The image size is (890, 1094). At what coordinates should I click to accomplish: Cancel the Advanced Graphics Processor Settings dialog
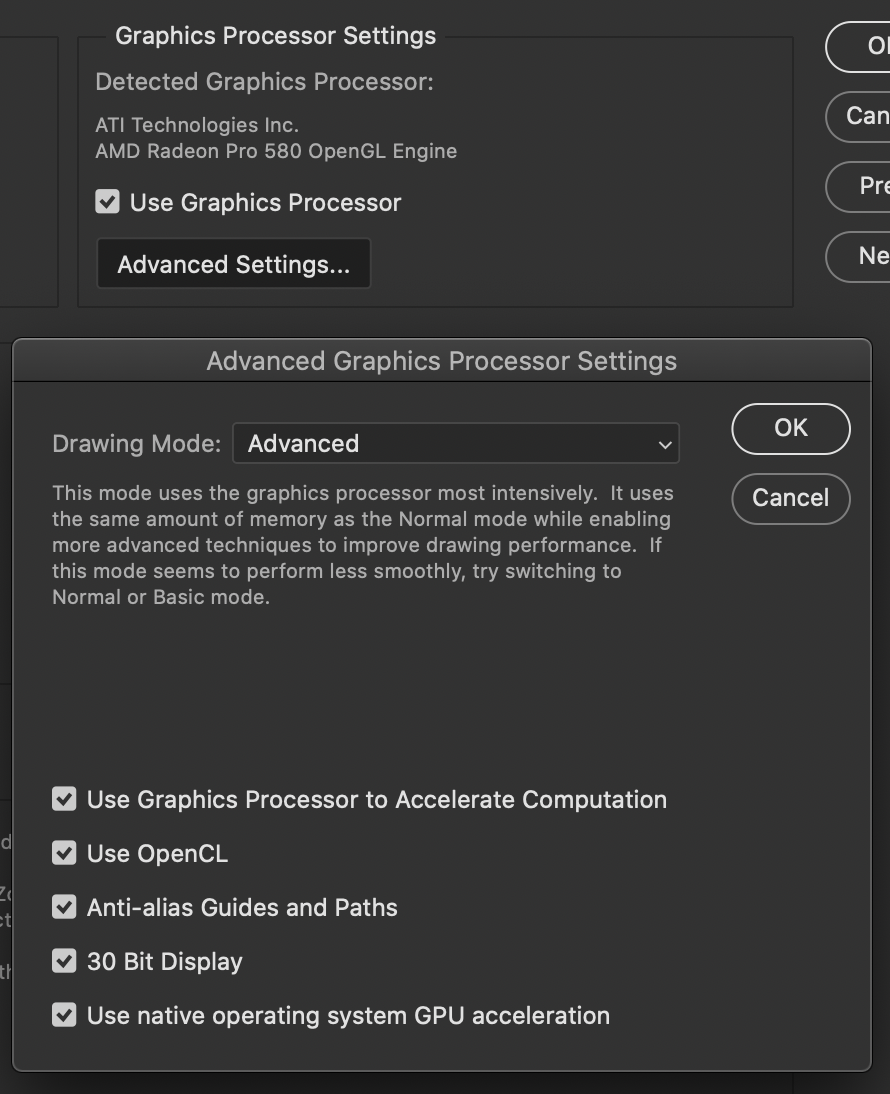790,498
